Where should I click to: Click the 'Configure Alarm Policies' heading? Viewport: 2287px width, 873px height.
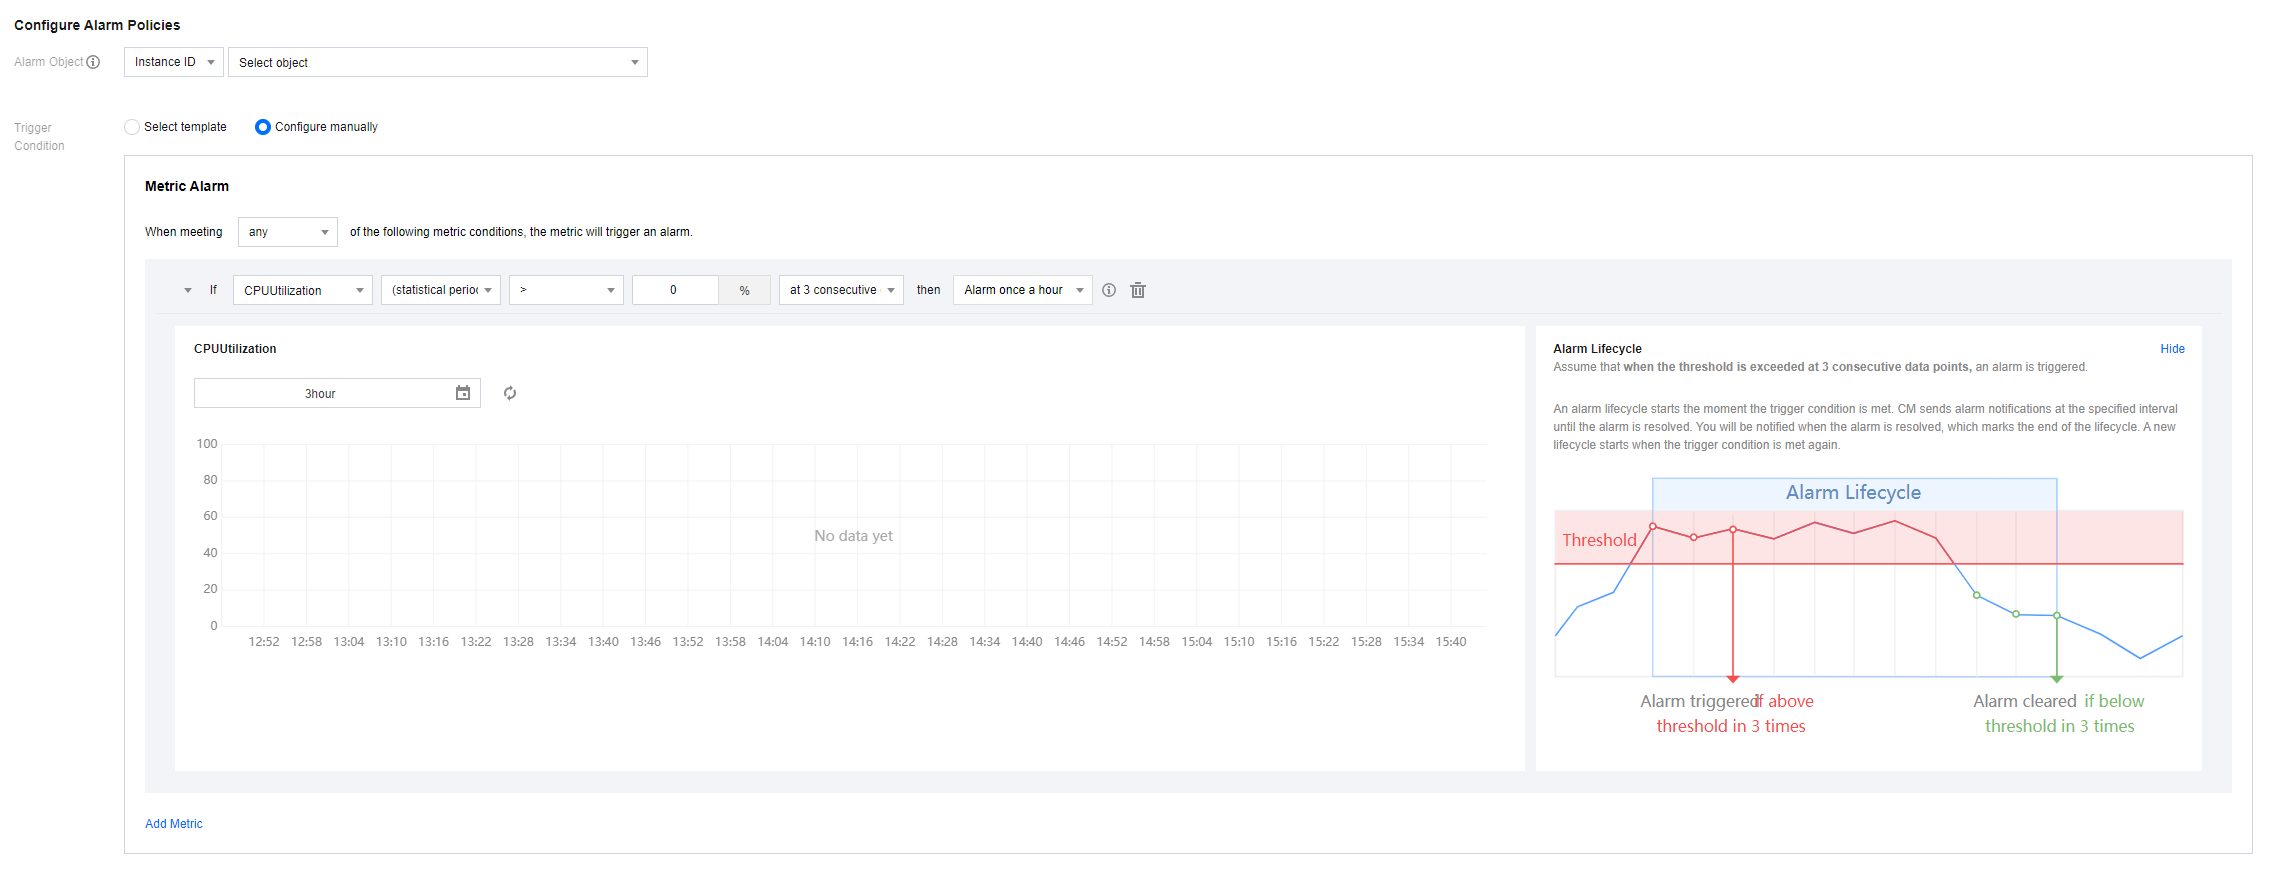[97, 25]
